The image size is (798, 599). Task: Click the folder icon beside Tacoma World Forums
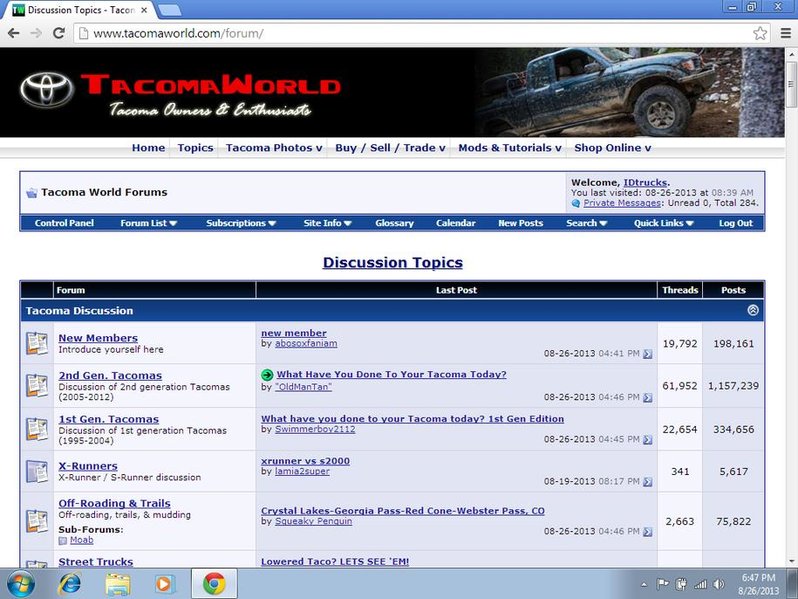click(32, 193)
